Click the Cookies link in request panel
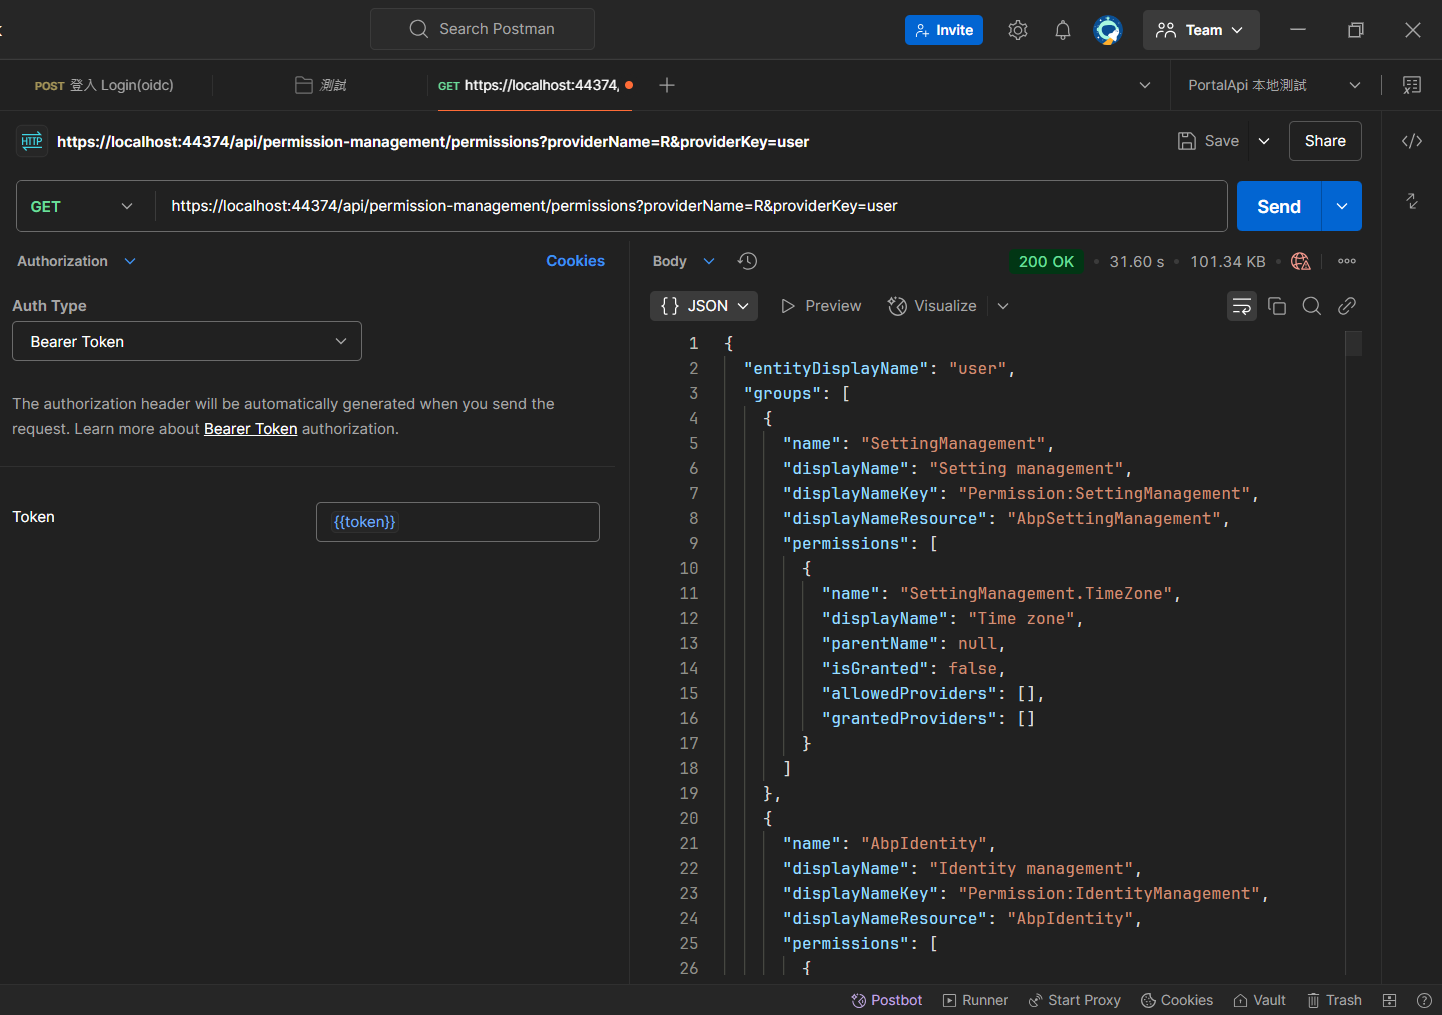Image resolution: width=1442 pixels, height=1015 pixels. (x=575, y=261)
